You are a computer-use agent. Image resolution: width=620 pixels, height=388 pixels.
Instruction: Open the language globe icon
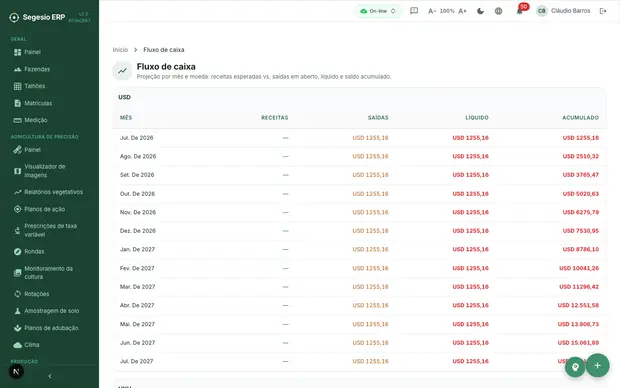(x=499, y=11)
